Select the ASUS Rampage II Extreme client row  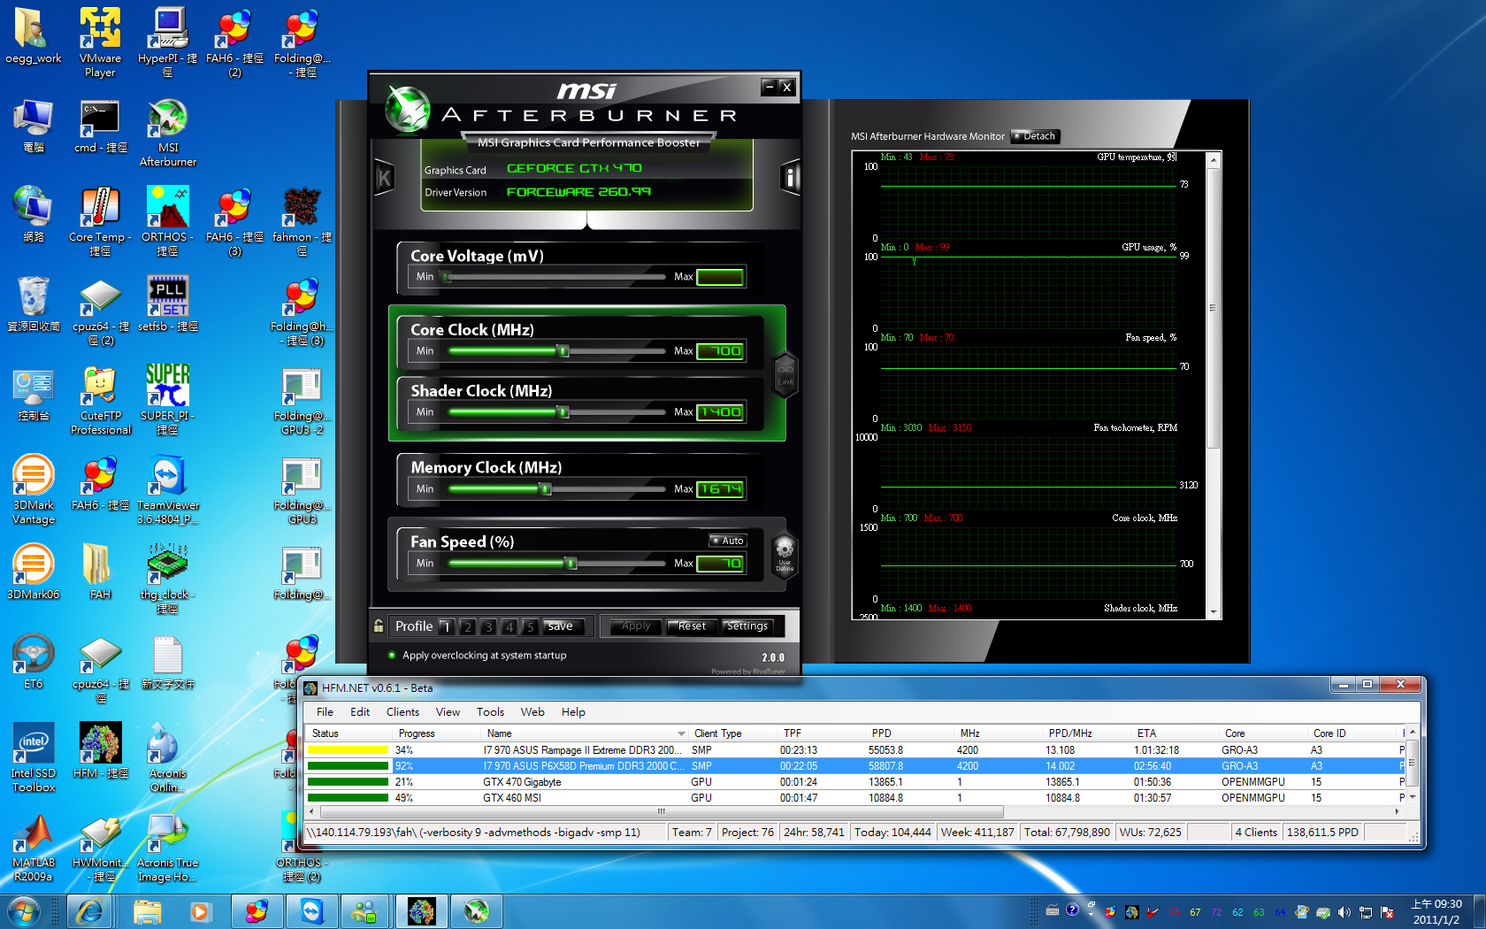coord(855,750)
